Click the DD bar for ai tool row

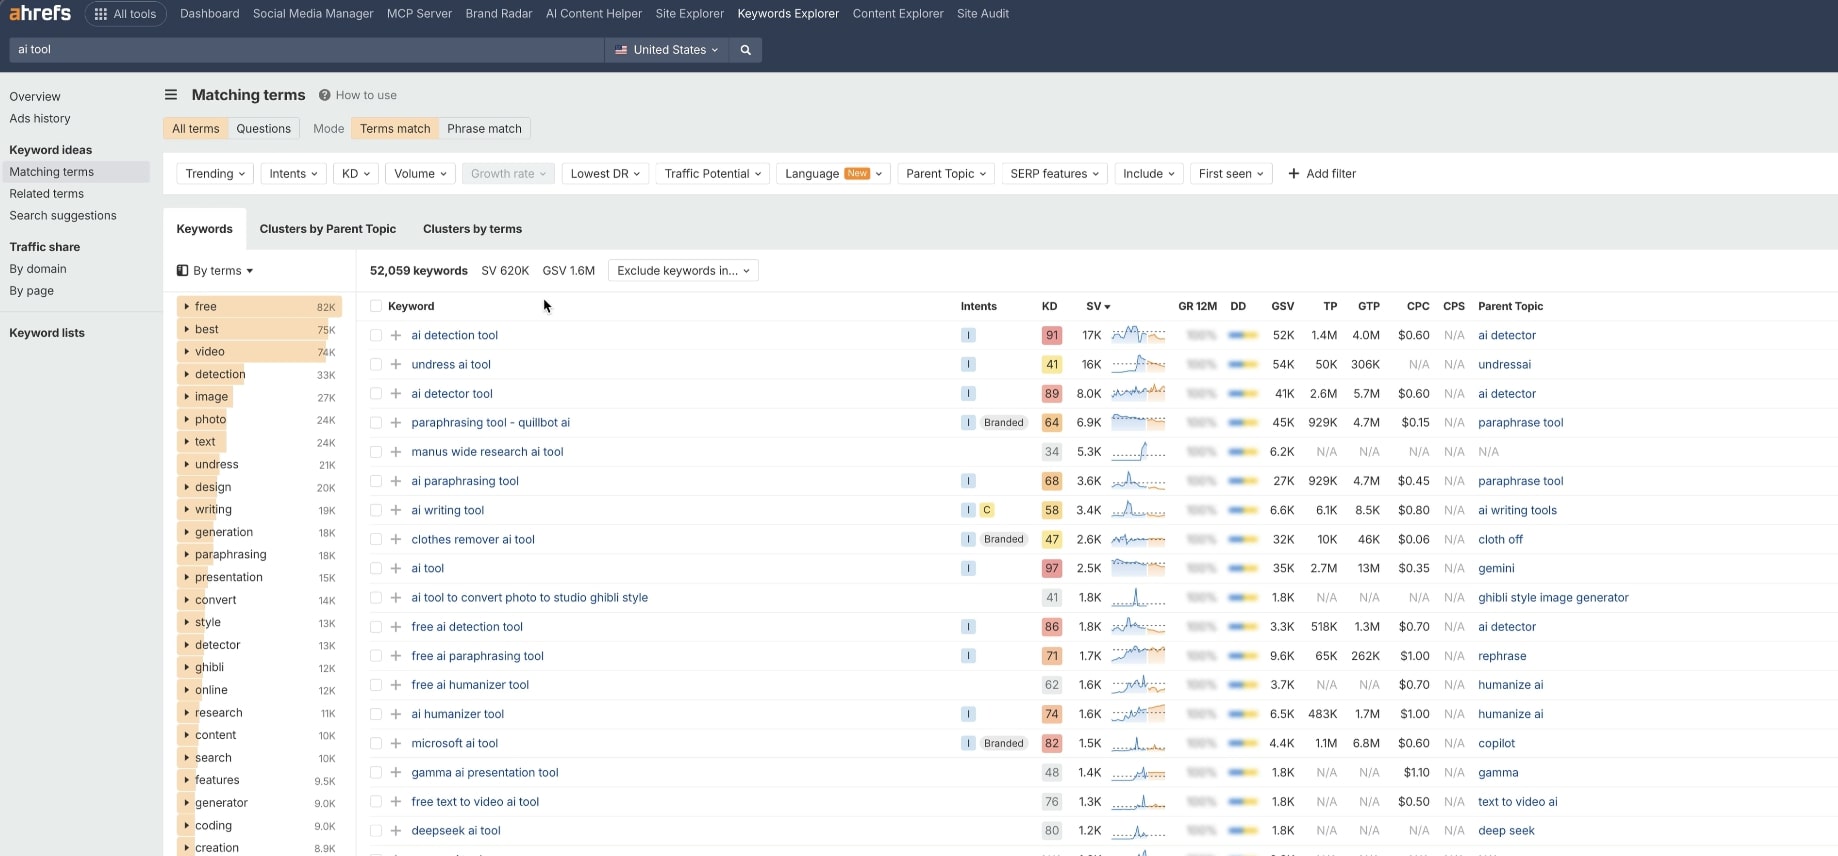coord(1243,568)
